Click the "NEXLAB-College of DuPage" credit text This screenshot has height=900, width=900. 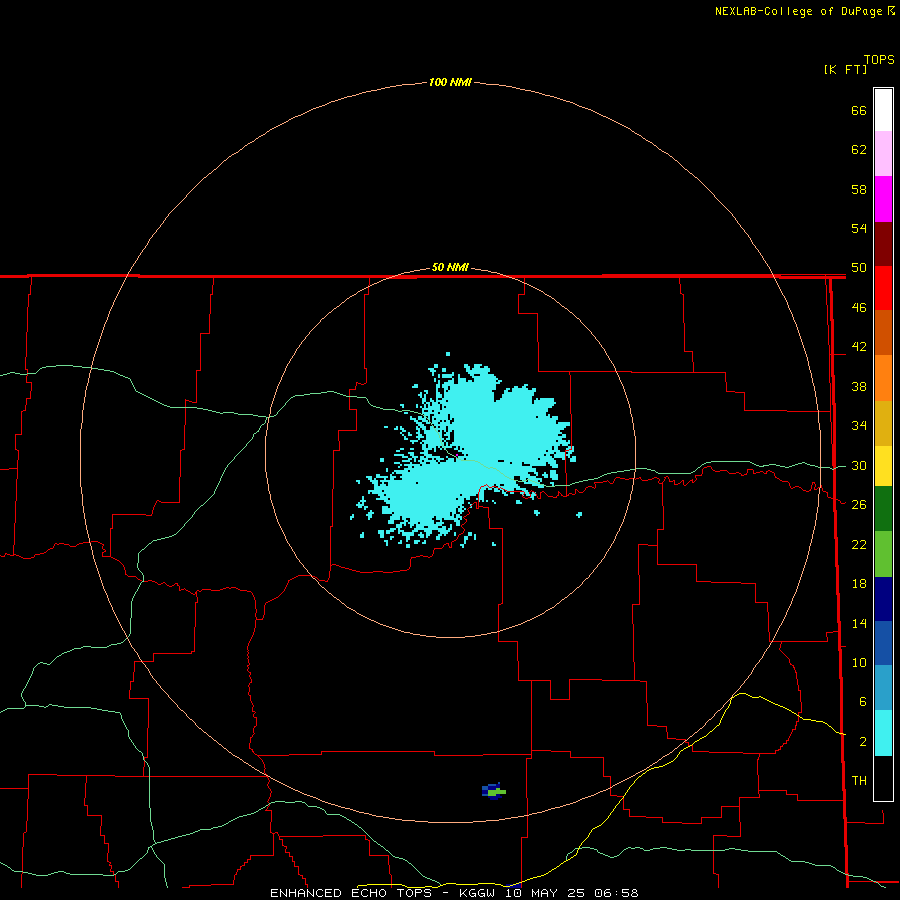pos(798,11)
